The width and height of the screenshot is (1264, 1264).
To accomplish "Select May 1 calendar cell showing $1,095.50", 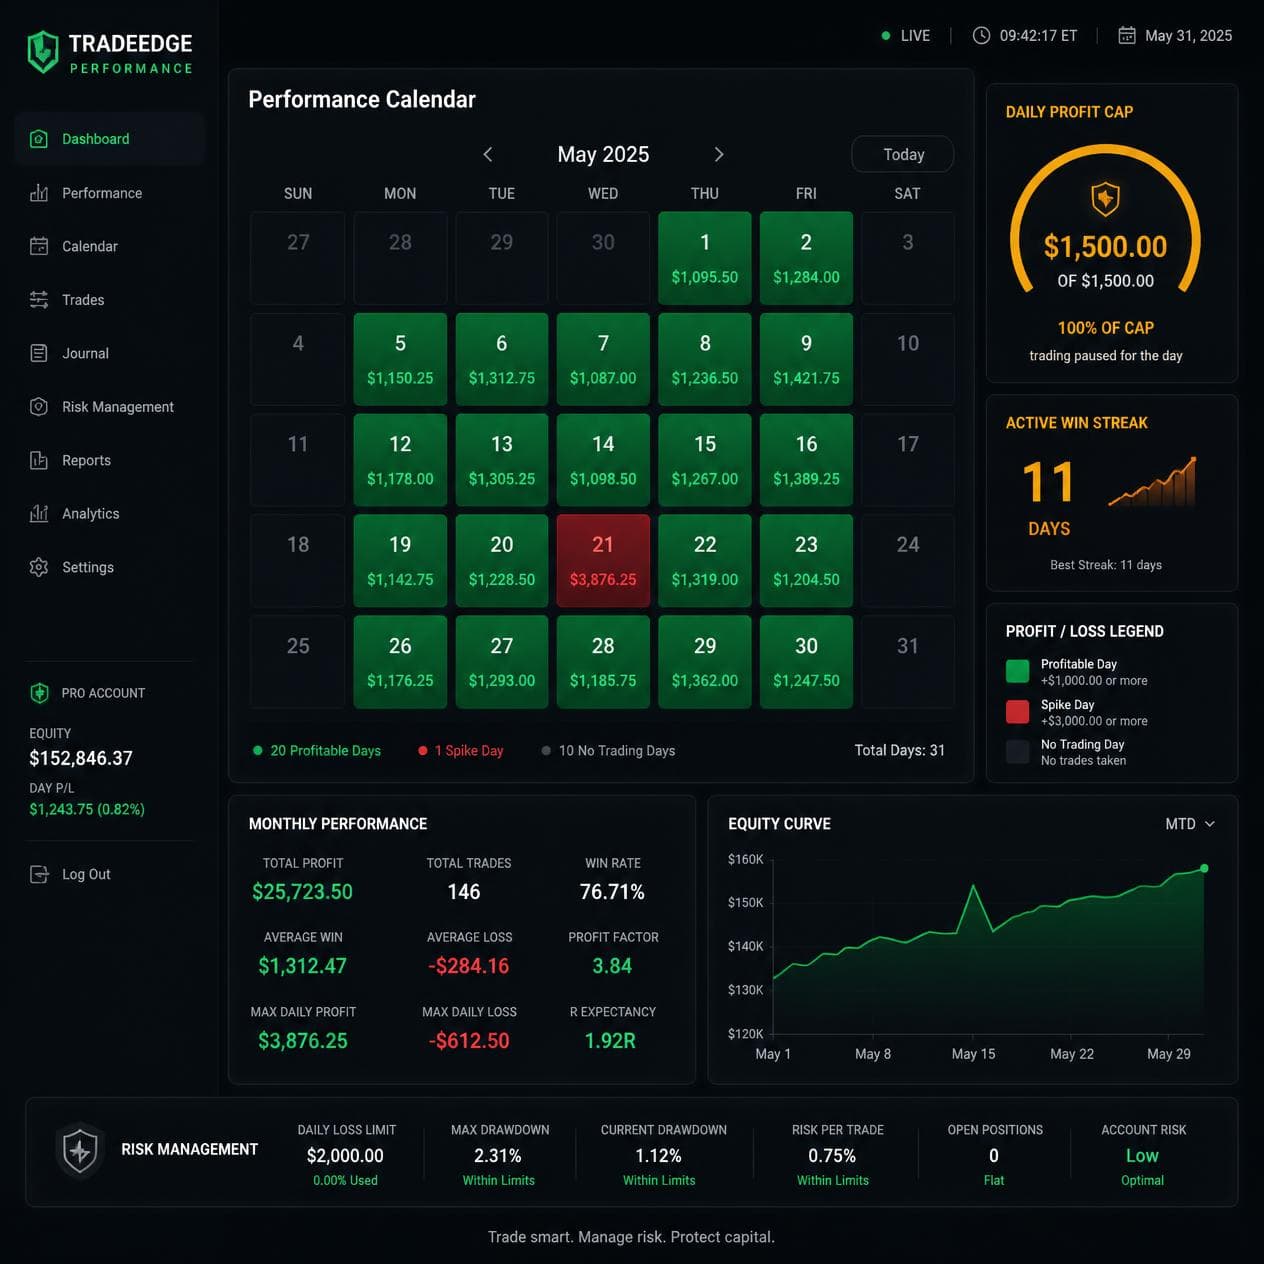I will (705, 258).
